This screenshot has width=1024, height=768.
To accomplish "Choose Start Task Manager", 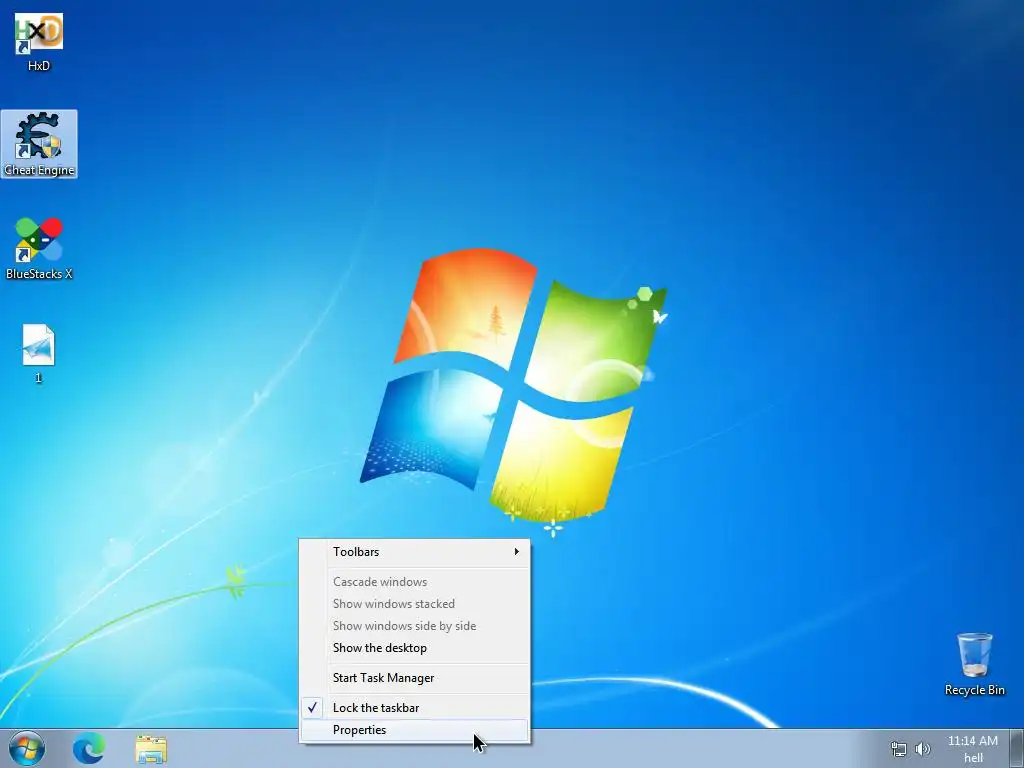I will (x=415, y=678).
